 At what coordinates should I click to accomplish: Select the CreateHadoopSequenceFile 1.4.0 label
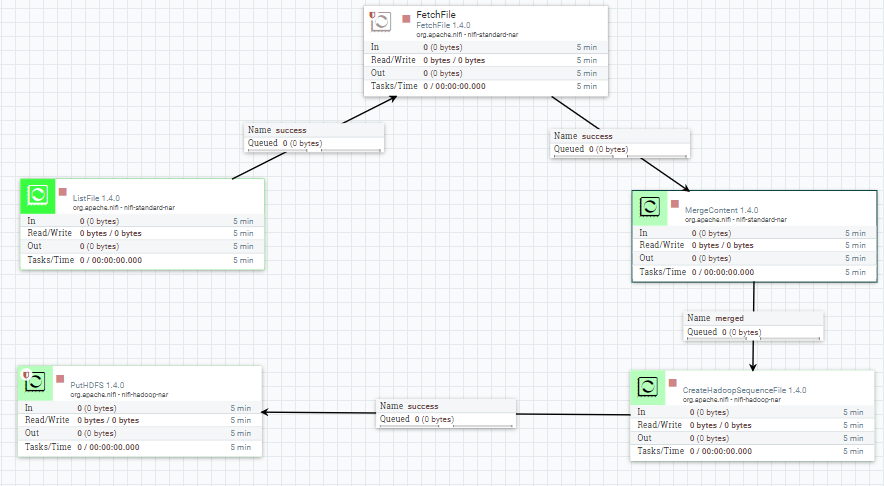point(744,390)
